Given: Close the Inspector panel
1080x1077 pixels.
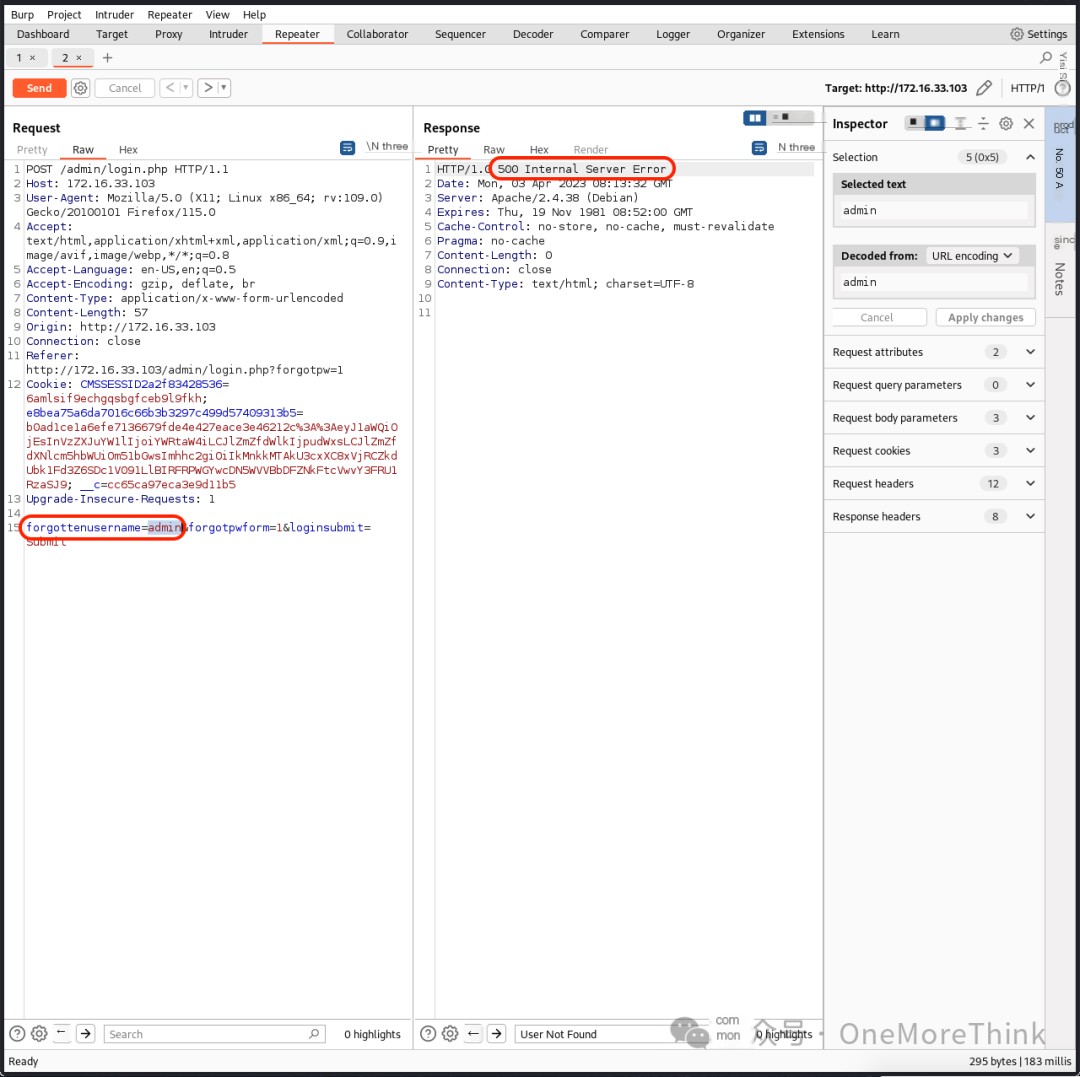Looking at the screenshot, I should coord(1029,123).
